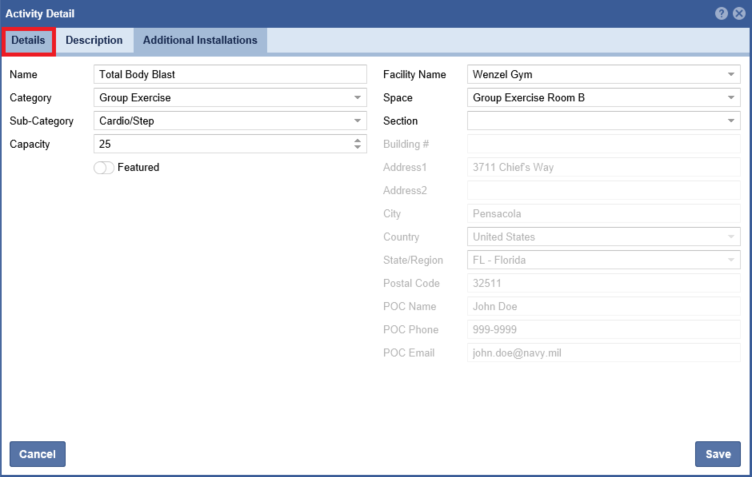
Task: Click the Postal Code field
Action: point(604,283)
